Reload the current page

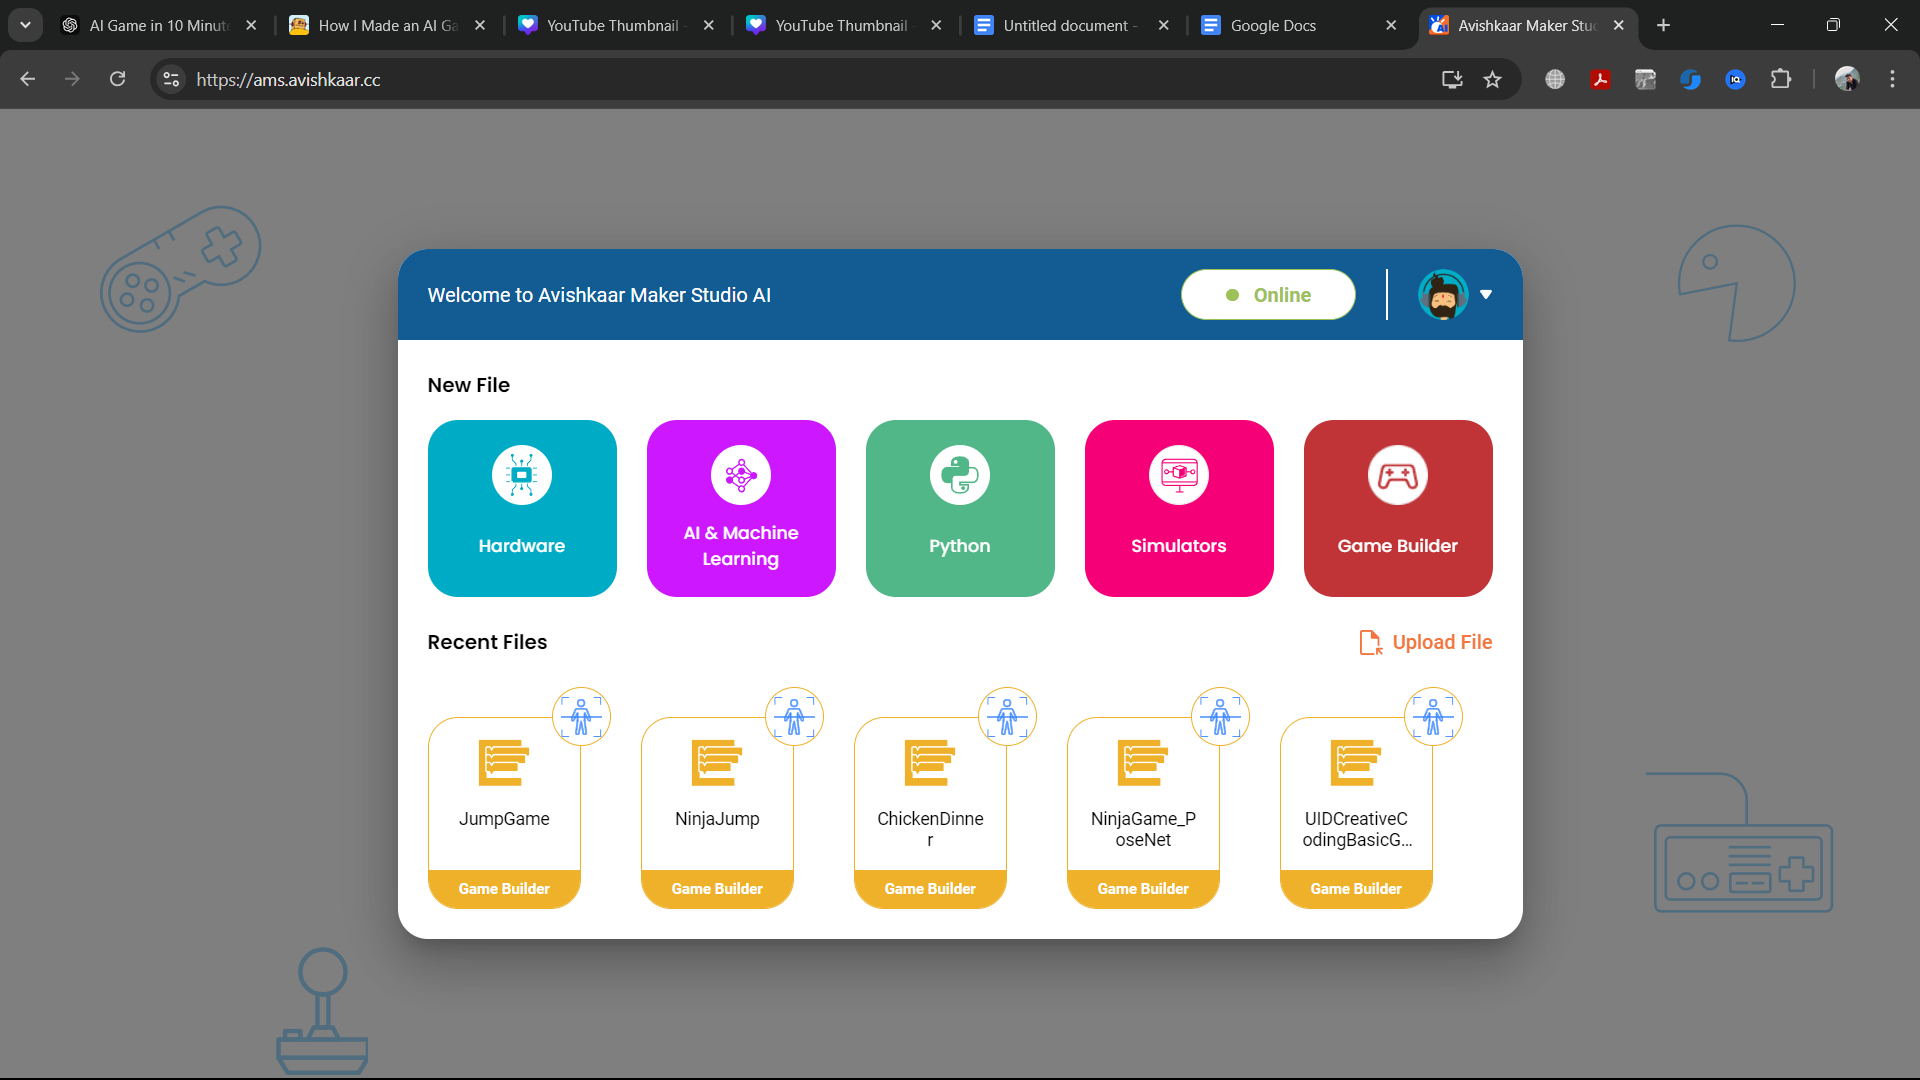point(118,79)
